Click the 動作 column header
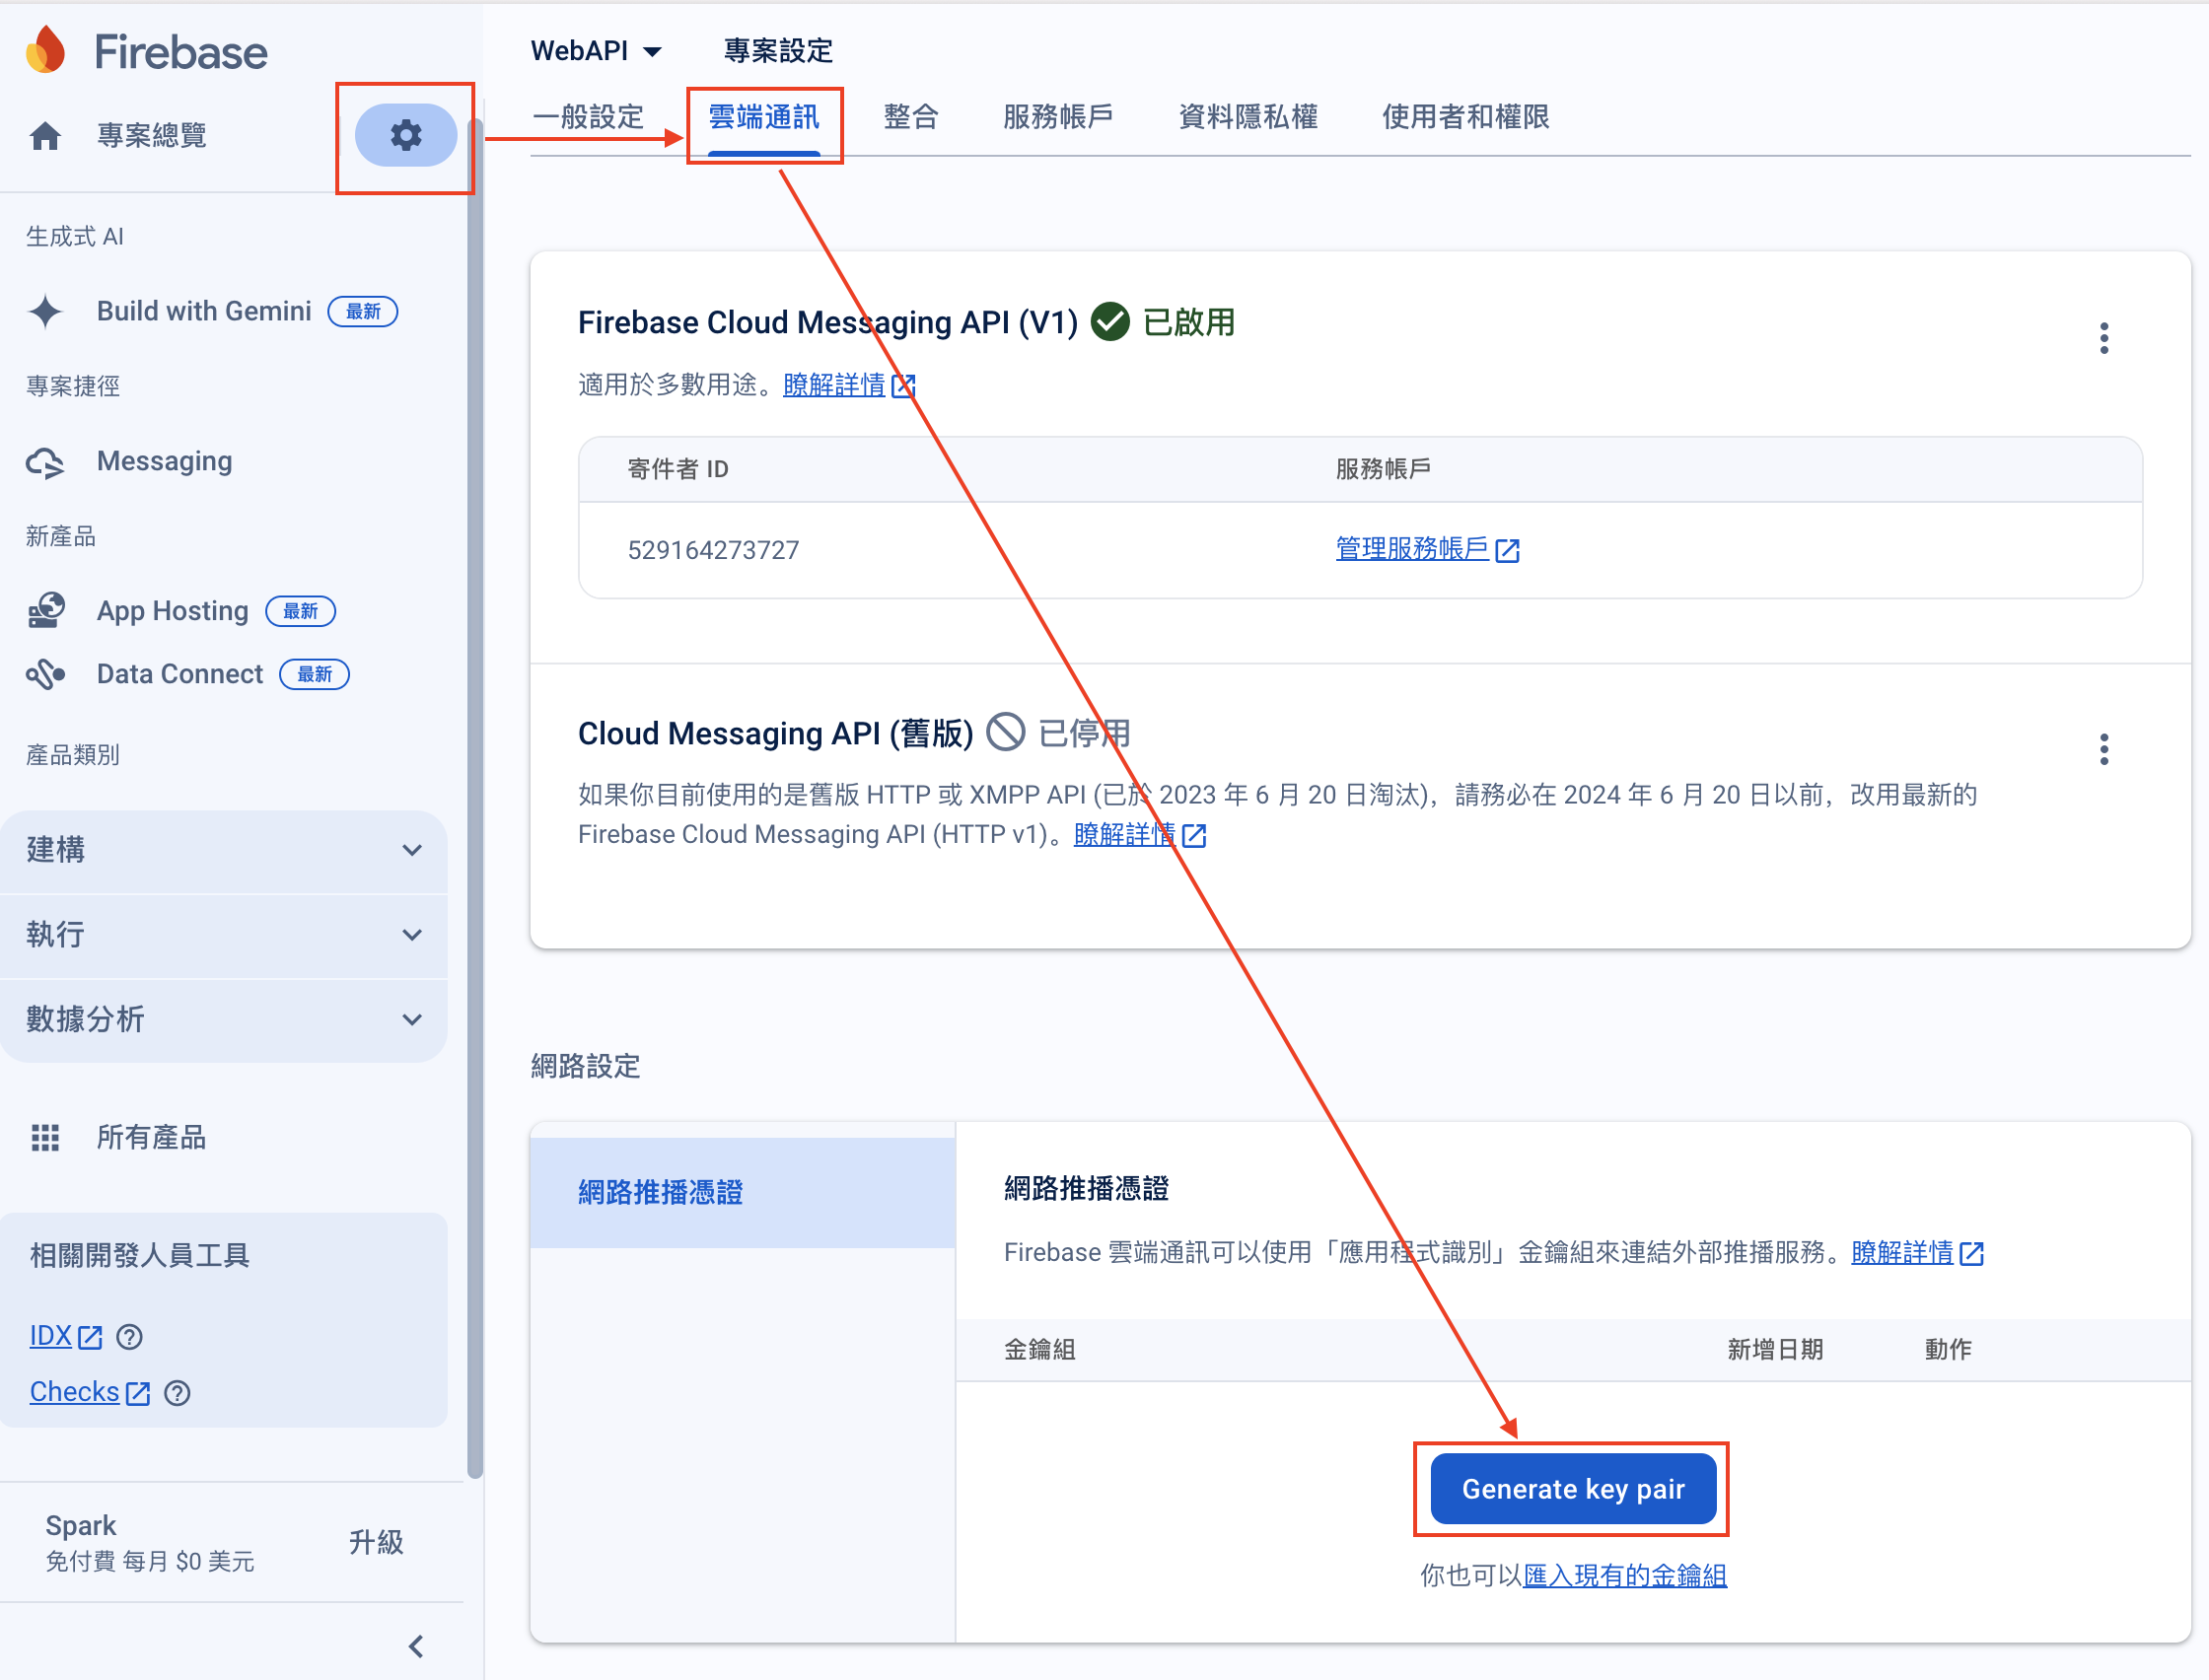Viewport: 2209px width, 1680px height. (1948, 1350)
